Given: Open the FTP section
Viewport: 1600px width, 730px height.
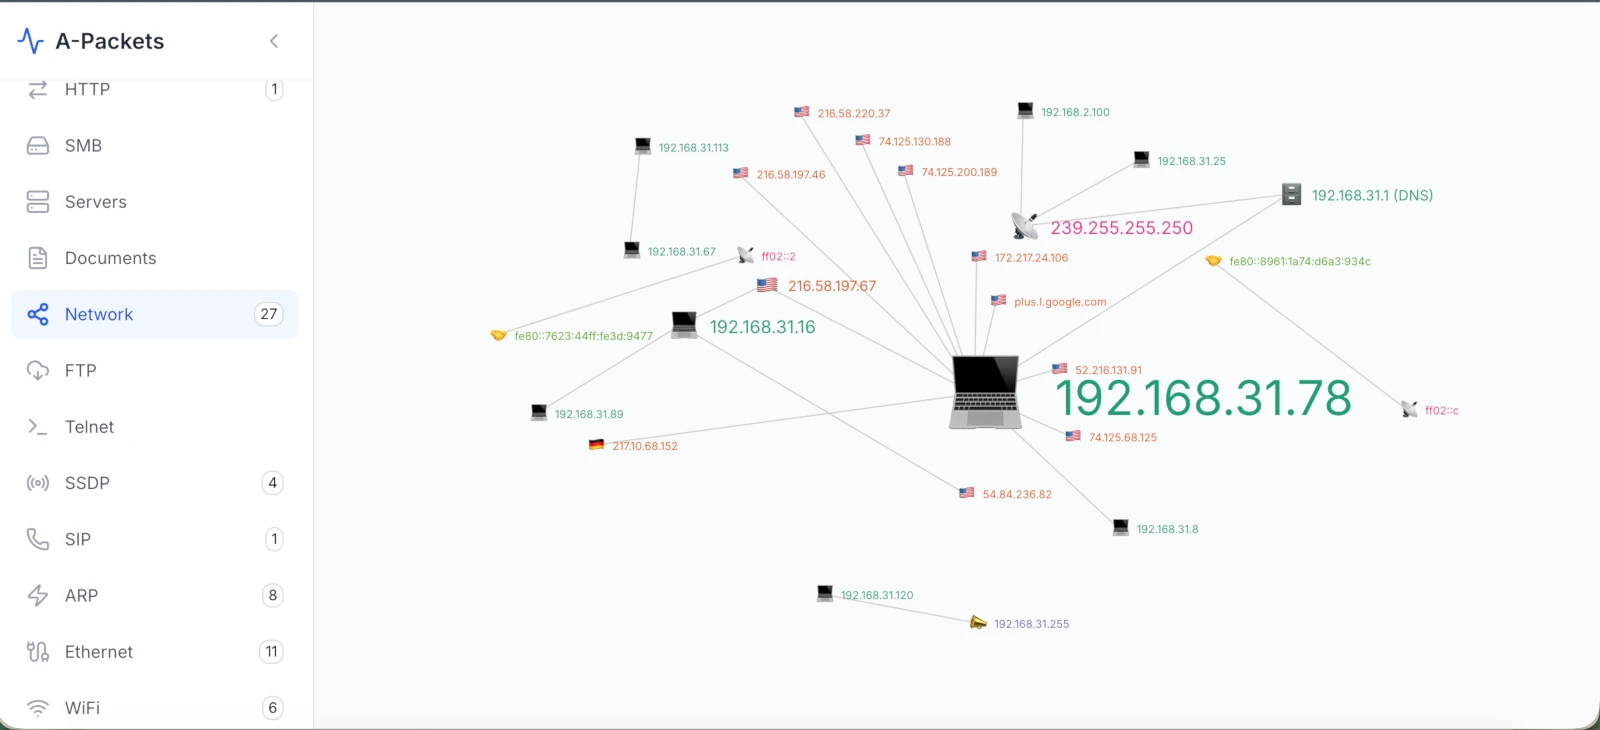Looking at the screenshot, I should [155, 370].
